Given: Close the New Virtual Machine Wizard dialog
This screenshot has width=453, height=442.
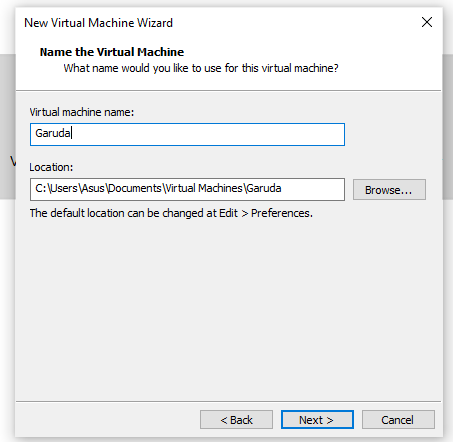Looking at the screenshot, I should [427, 22].
